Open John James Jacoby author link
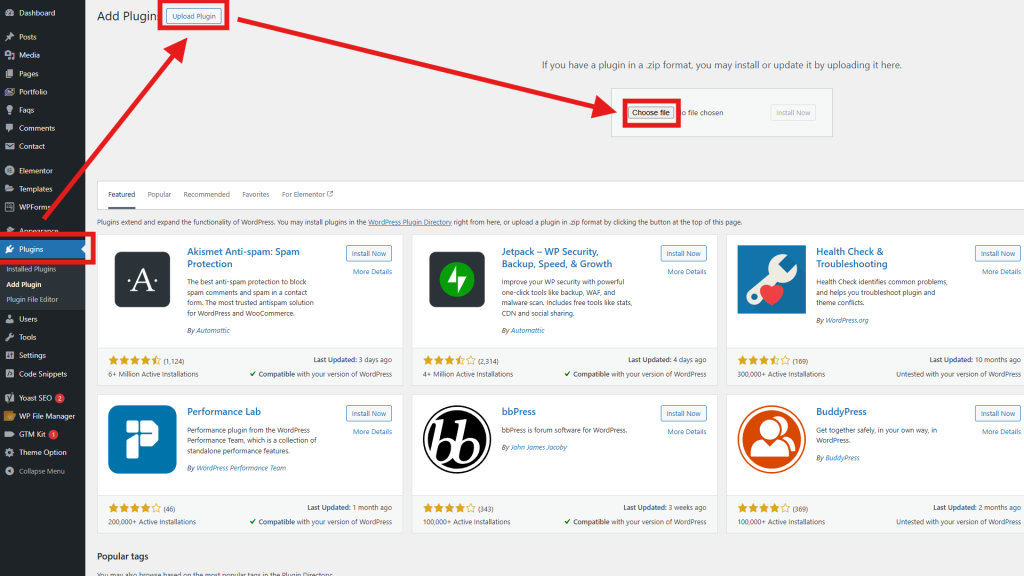 tap(538, 447)
